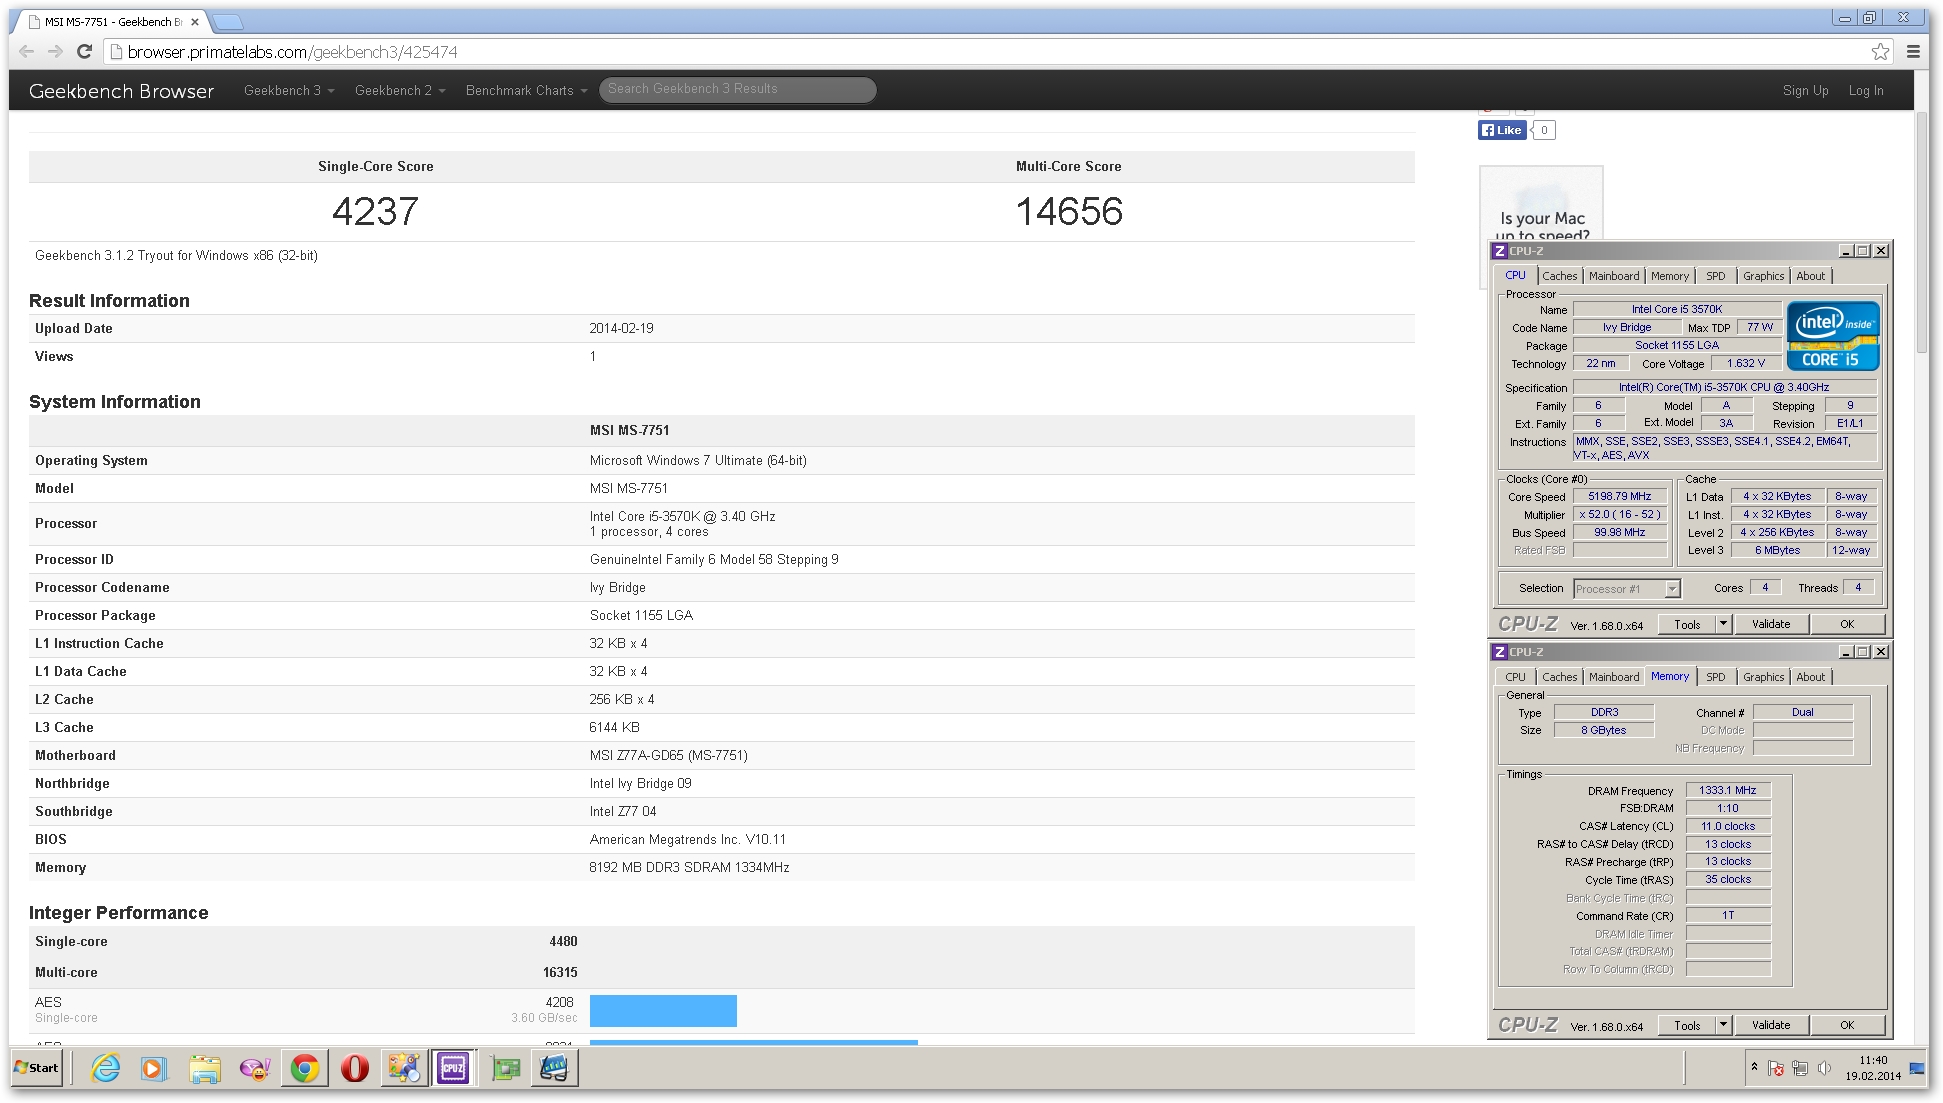Click the Single-Core Score value 4237
Image resolution: width=1943 pixels, height=1103 pixels.
[375, 211]
